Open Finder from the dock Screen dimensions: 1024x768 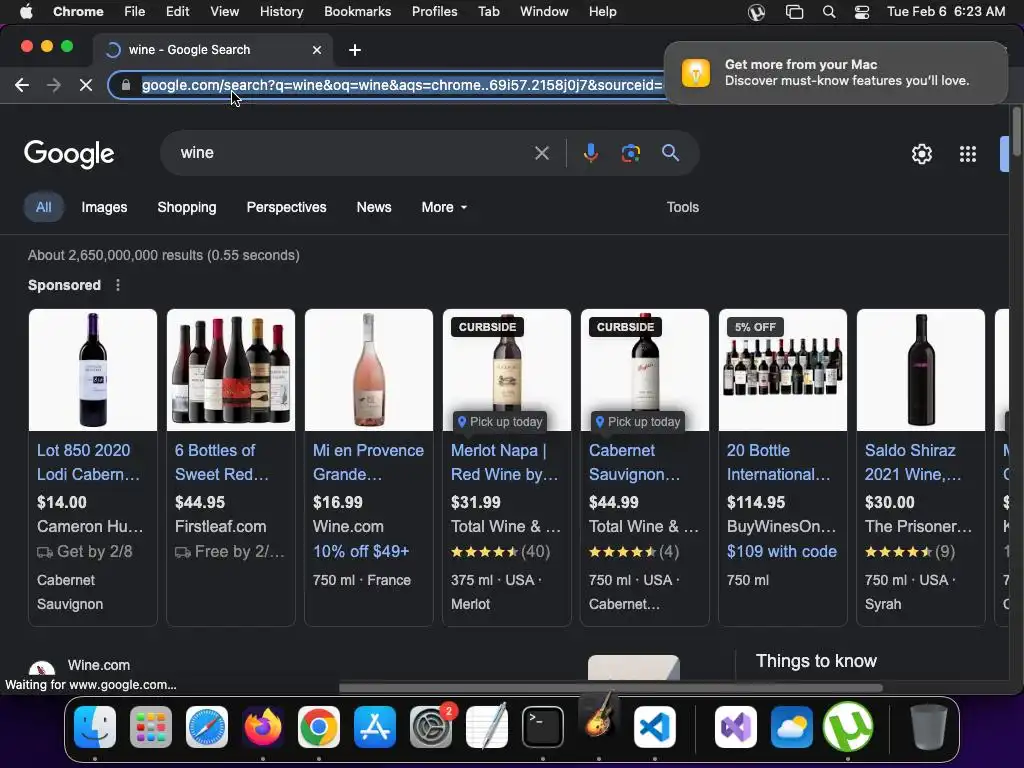95,727
